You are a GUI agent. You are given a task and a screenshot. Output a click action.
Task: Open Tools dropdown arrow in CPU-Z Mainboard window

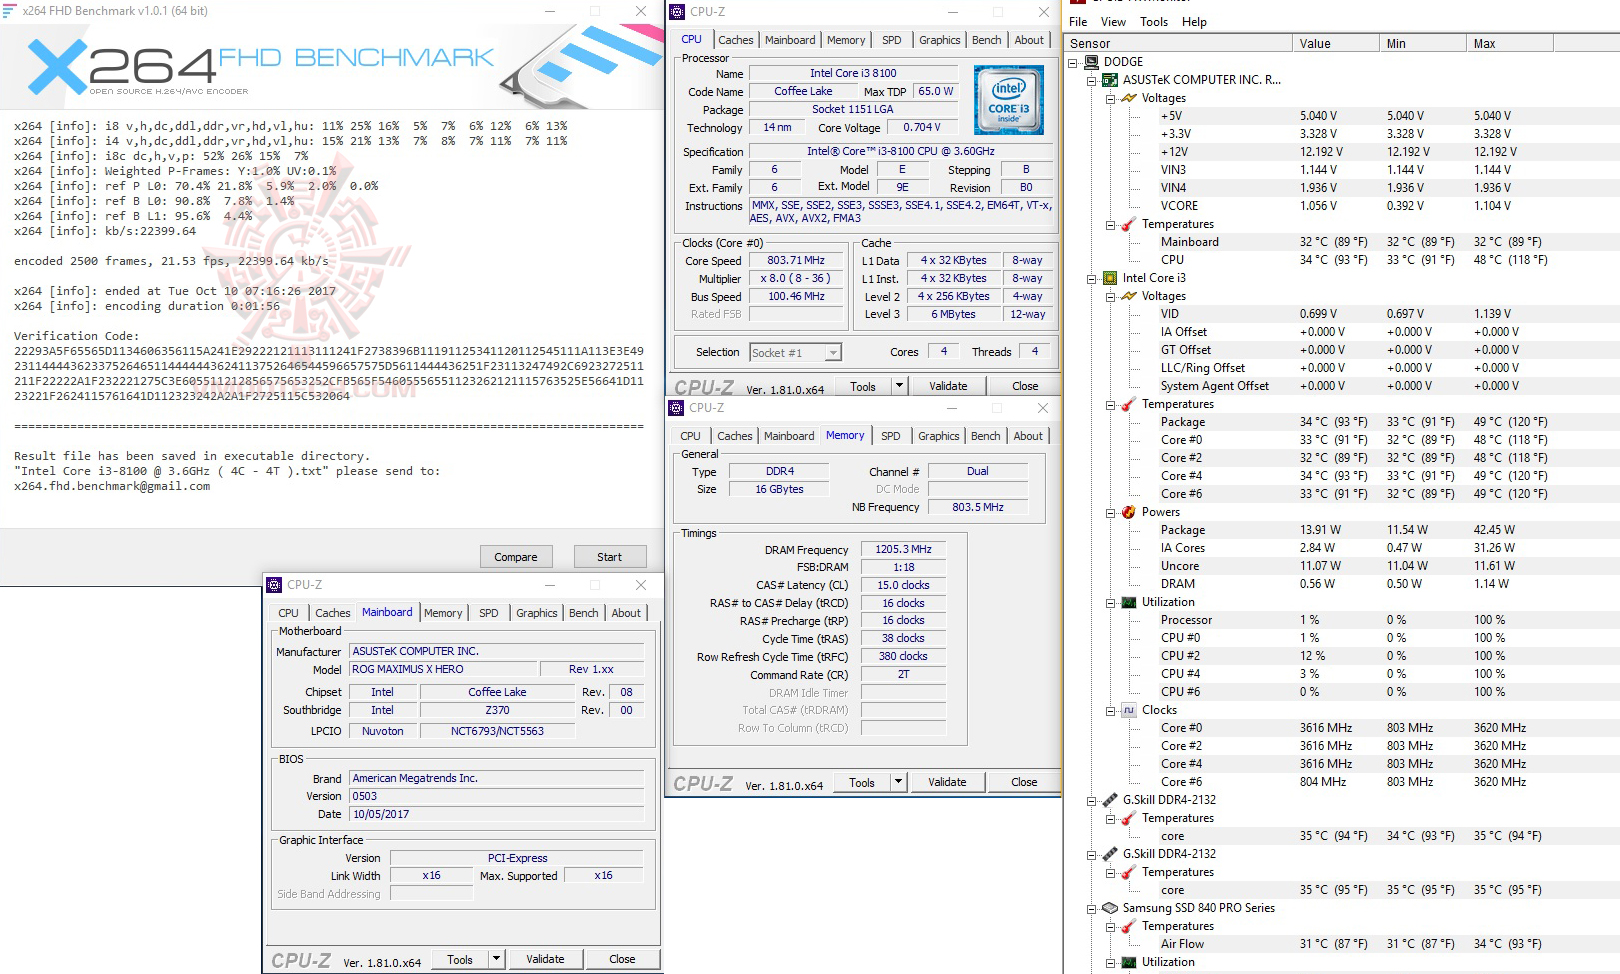(x=496, y=959)
